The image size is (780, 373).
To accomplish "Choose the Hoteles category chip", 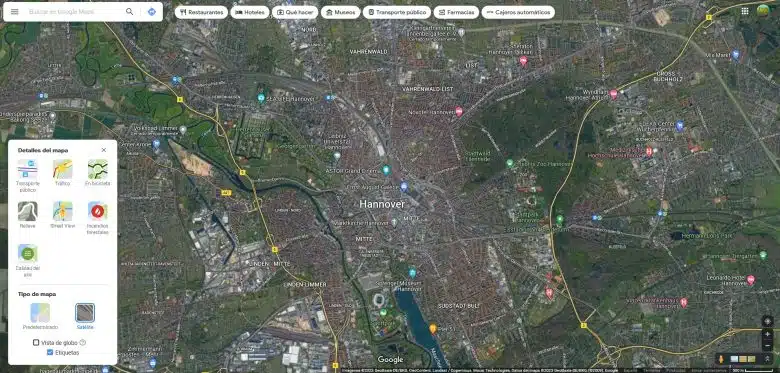I will pos(250,12).
